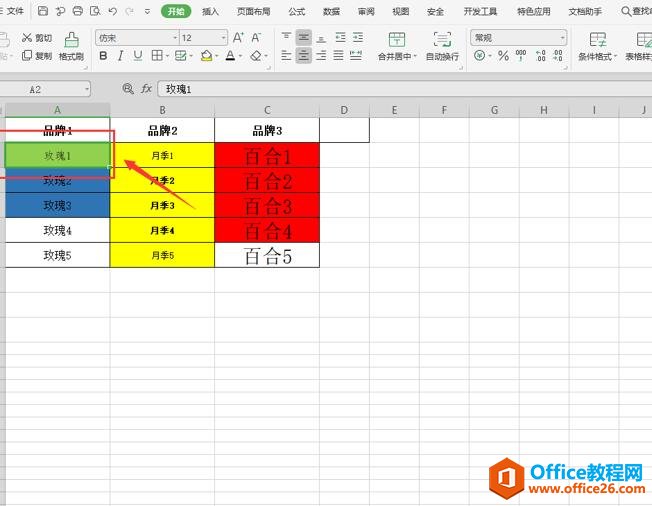Open the 特色应用 tab
The width and height of the screenshot is (652, 506).
(x=533, y=12)
